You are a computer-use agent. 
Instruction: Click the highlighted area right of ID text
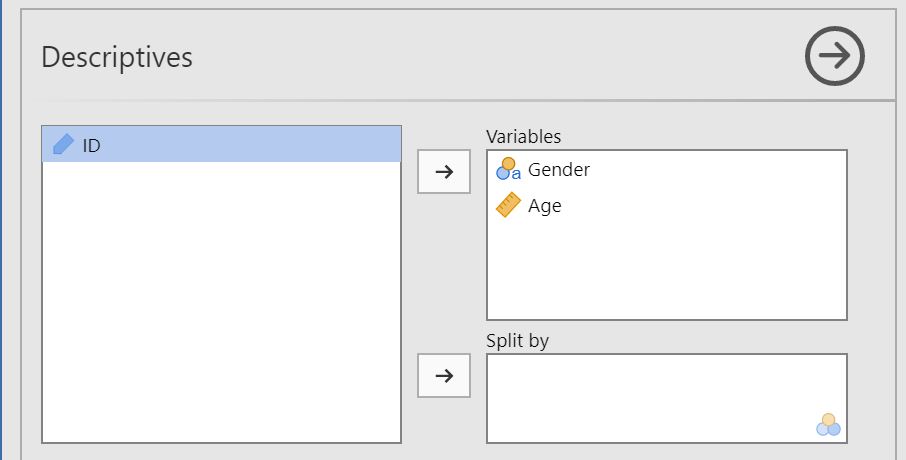pyautogui.click(x=250, y=145)
